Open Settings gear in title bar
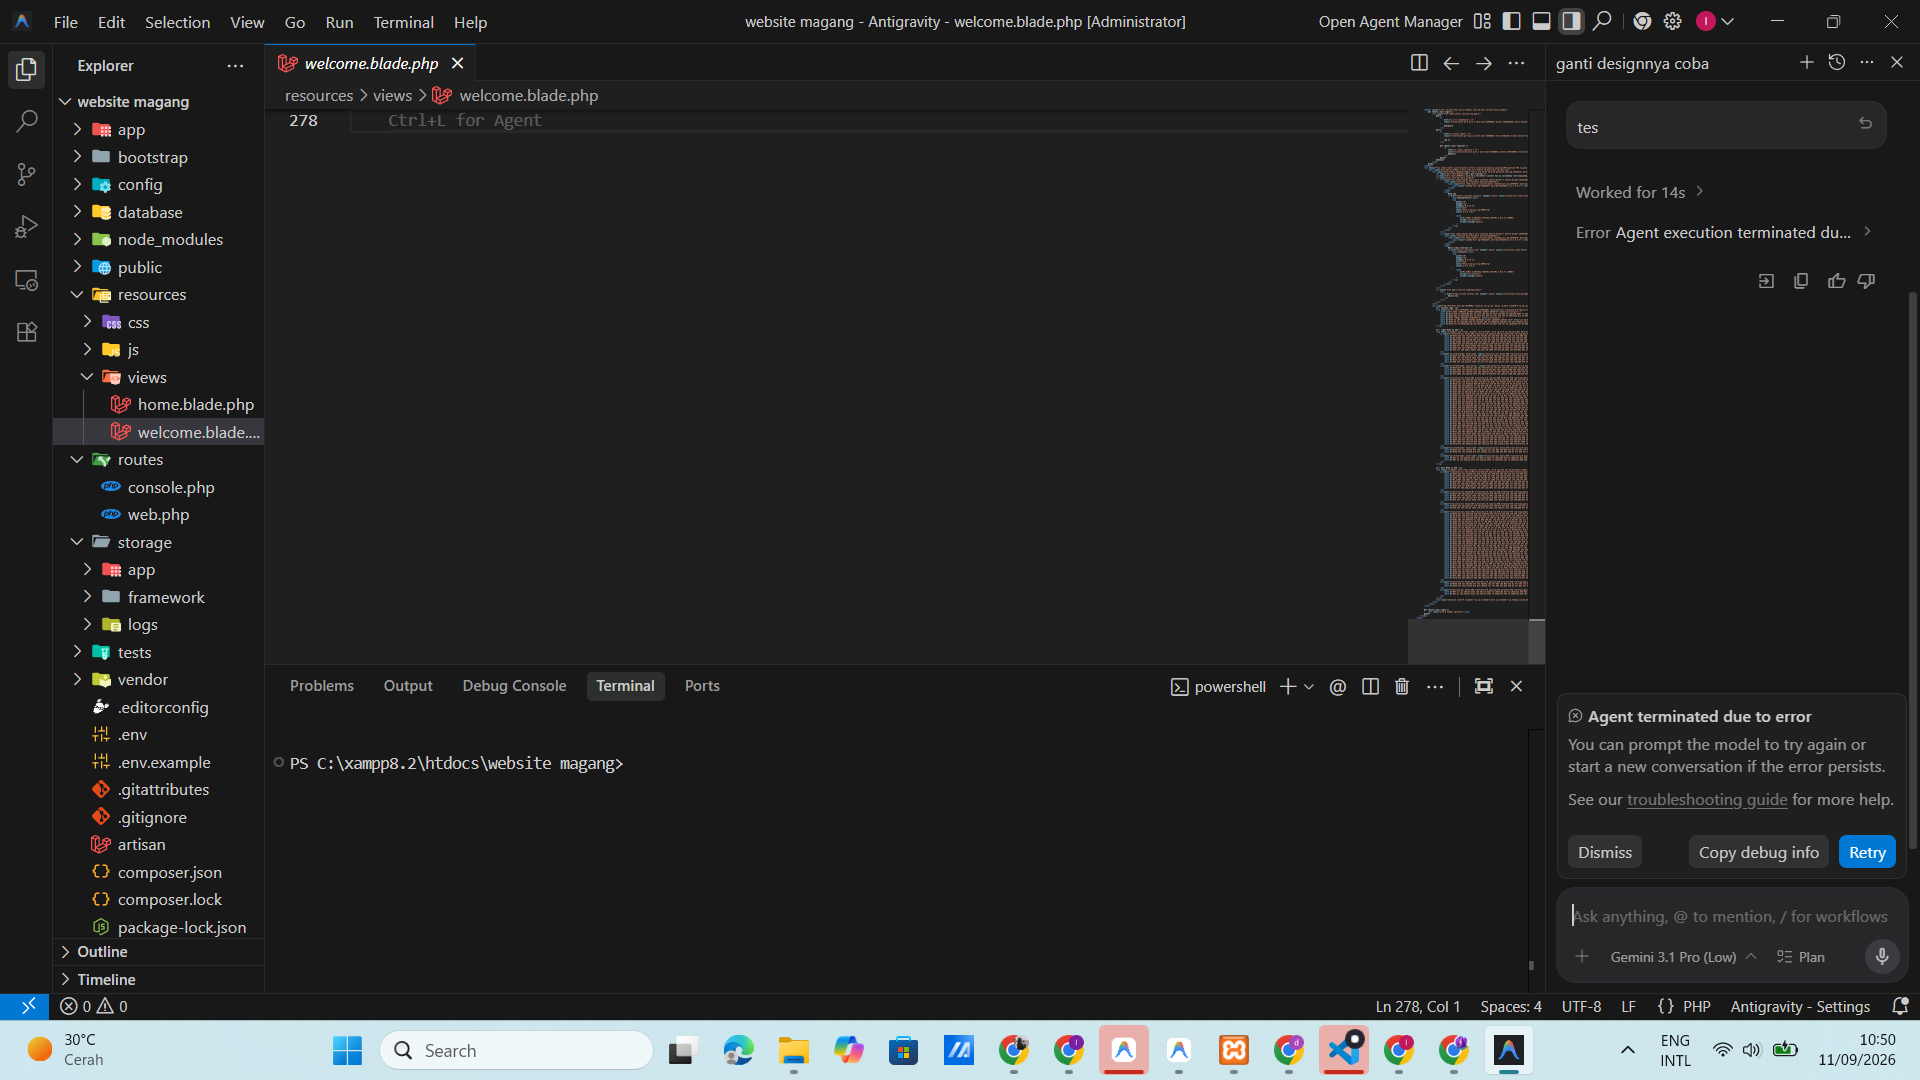 coord(1672,21)
